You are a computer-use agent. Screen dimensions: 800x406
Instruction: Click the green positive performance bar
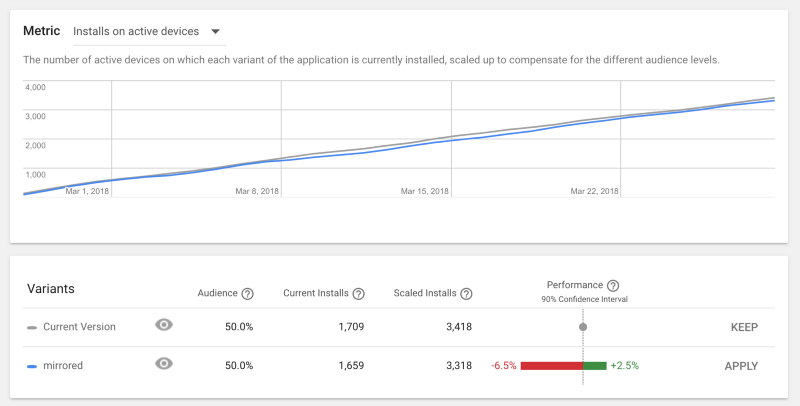pos(595,366)
